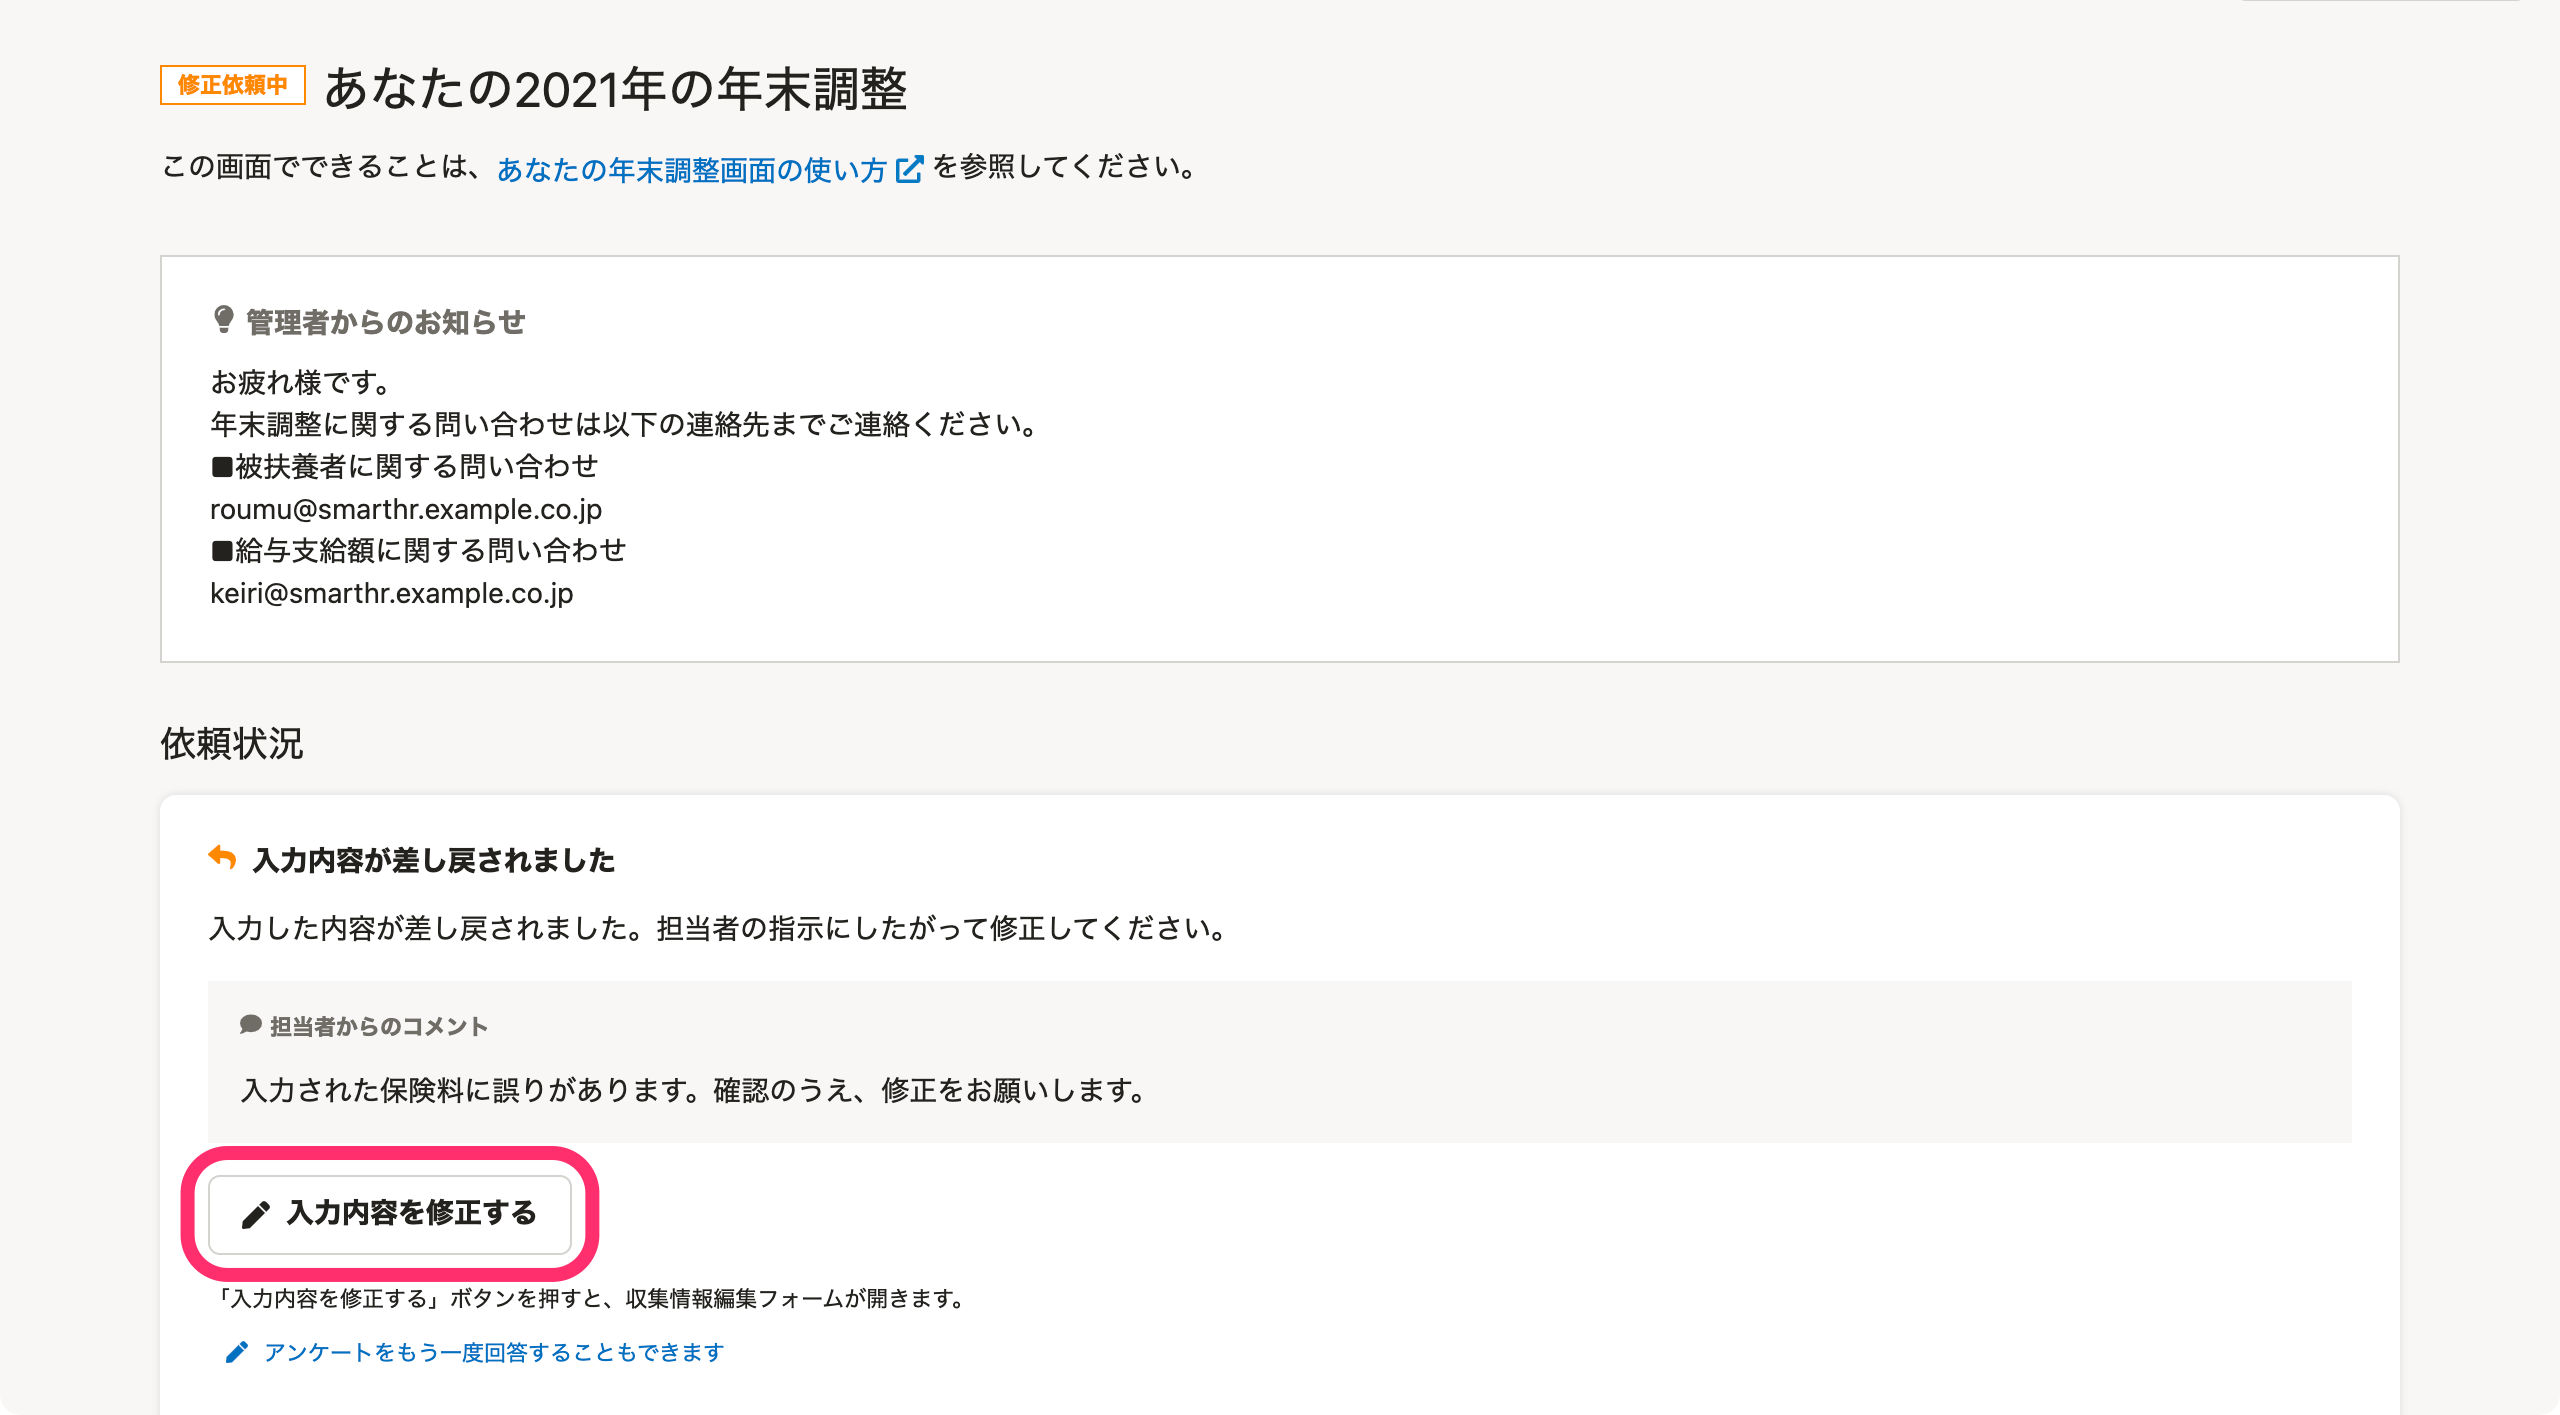Open the あなたの年末調整画面の使い方 link
The height and width of the screenshot is (1415, 2560).
[x=692, y=170]
